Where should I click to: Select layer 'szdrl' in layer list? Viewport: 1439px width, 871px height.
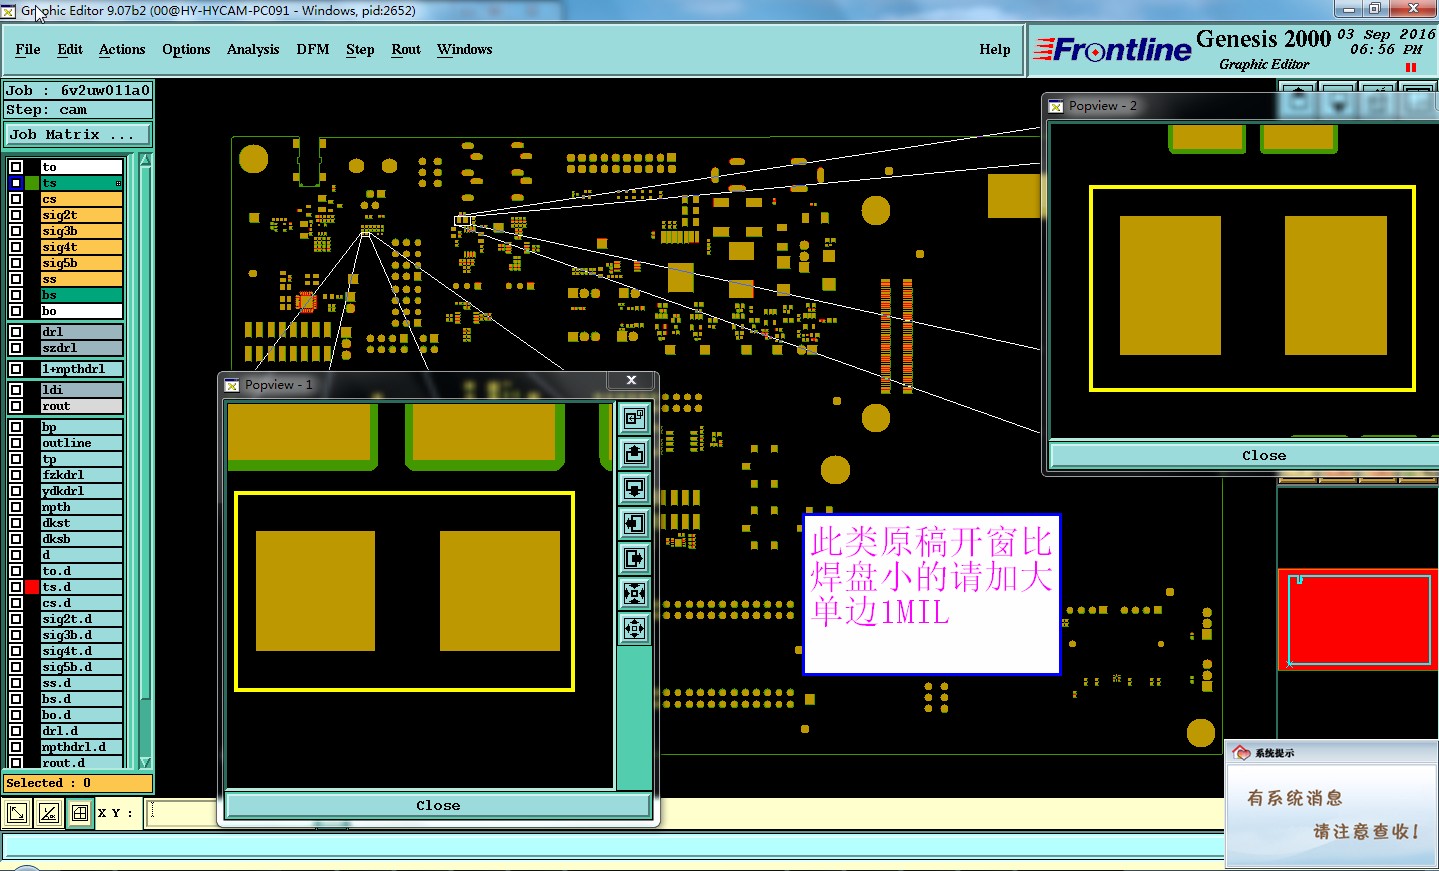pos(81,348)
